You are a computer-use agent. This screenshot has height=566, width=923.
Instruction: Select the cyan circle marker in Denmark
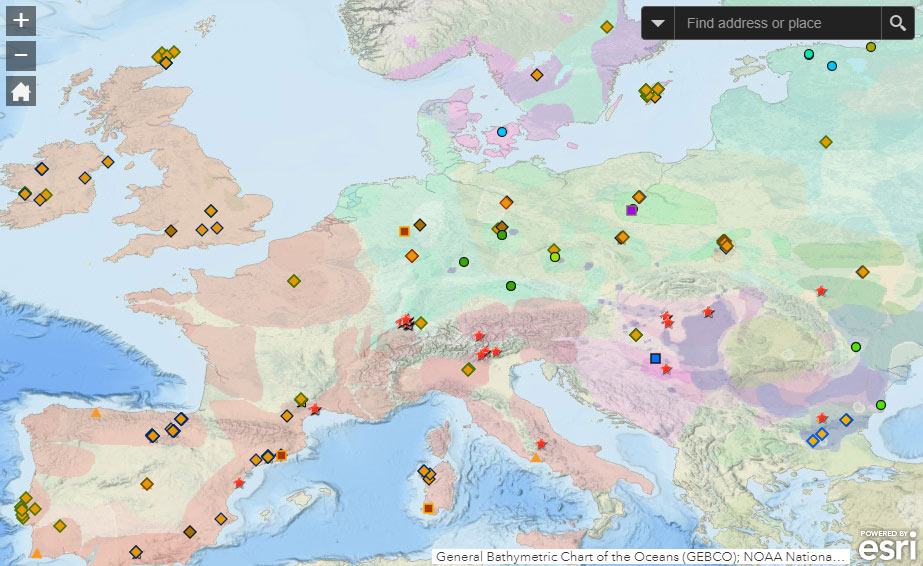click(502, 132)
